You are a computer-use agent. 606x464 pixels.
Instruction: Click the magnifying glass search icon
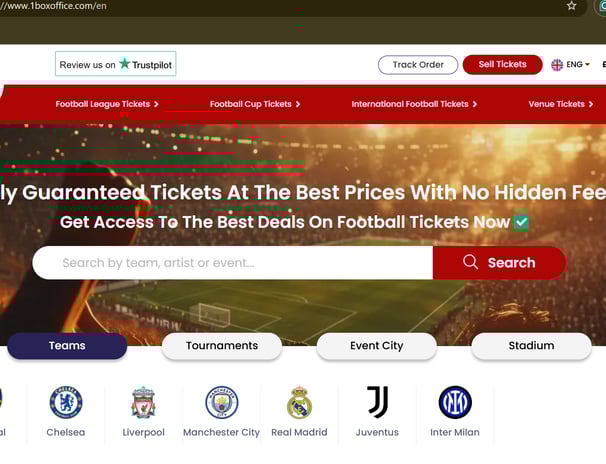click(470, 262)
